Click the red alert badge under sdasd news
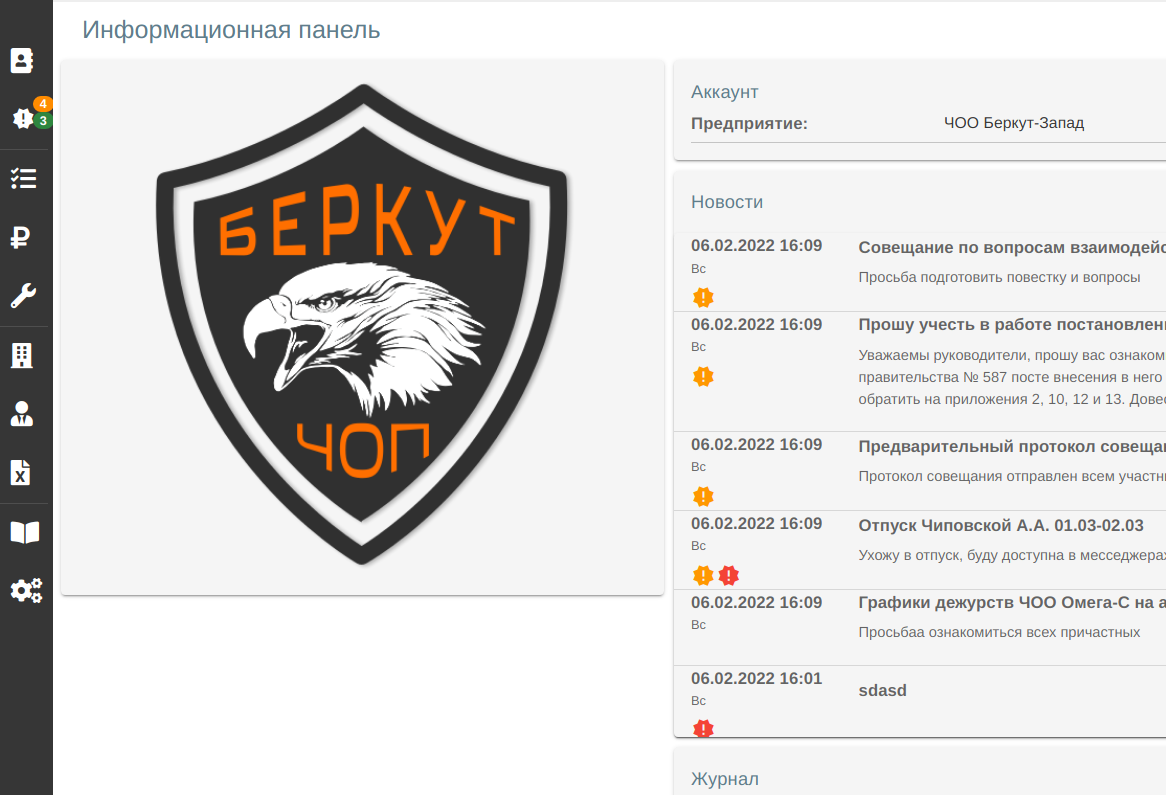 (703, 729)
